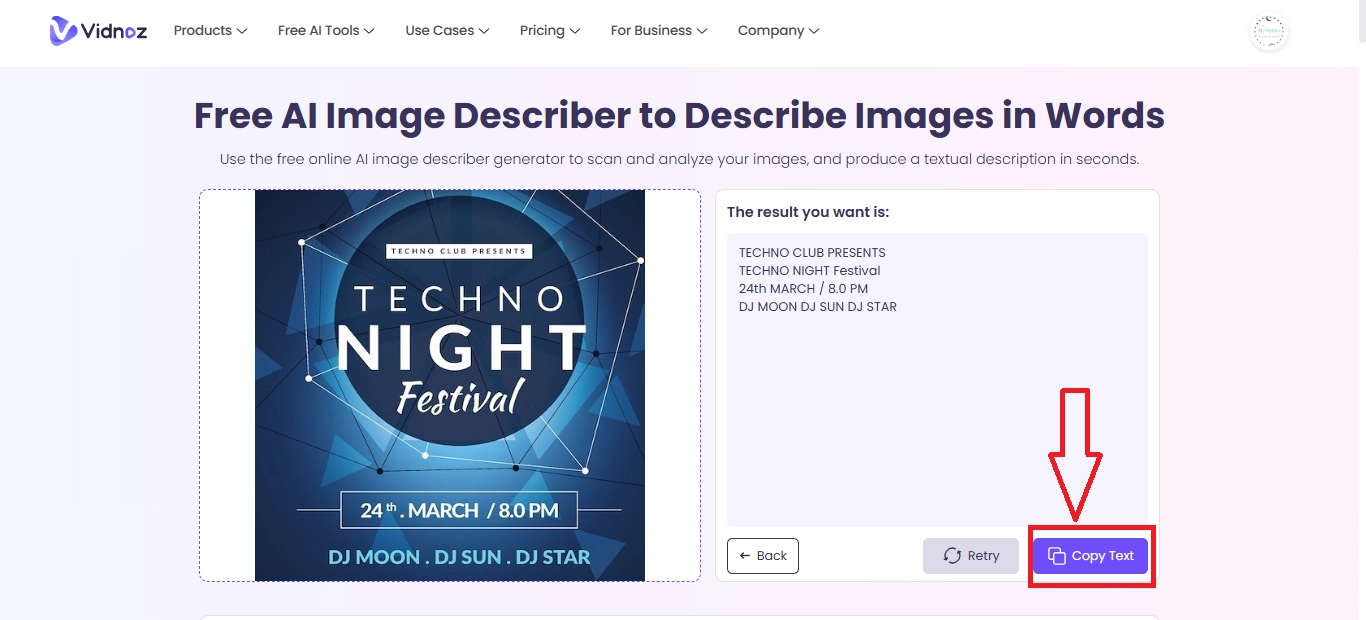Click the chevron next to Company
The height and width of the screenshot is (620, 1366).
tap(814, 31)
